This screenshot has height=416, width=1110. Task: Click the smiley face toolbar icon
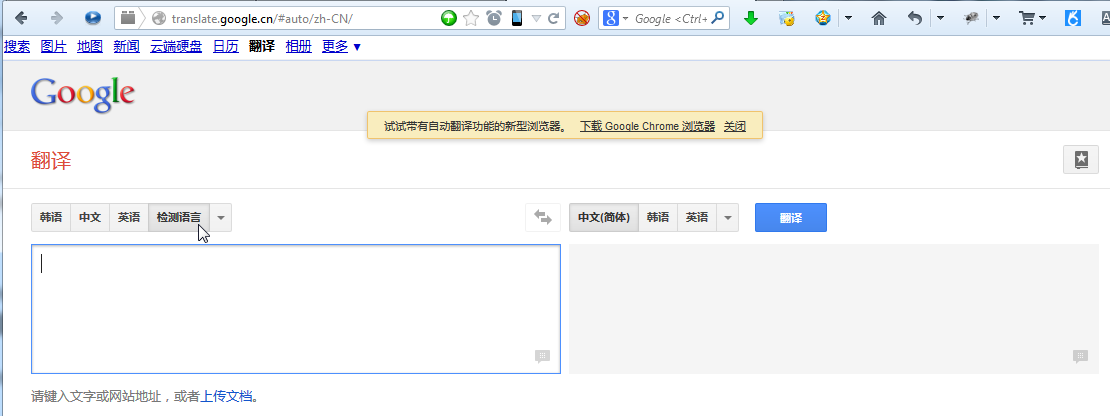823,18
